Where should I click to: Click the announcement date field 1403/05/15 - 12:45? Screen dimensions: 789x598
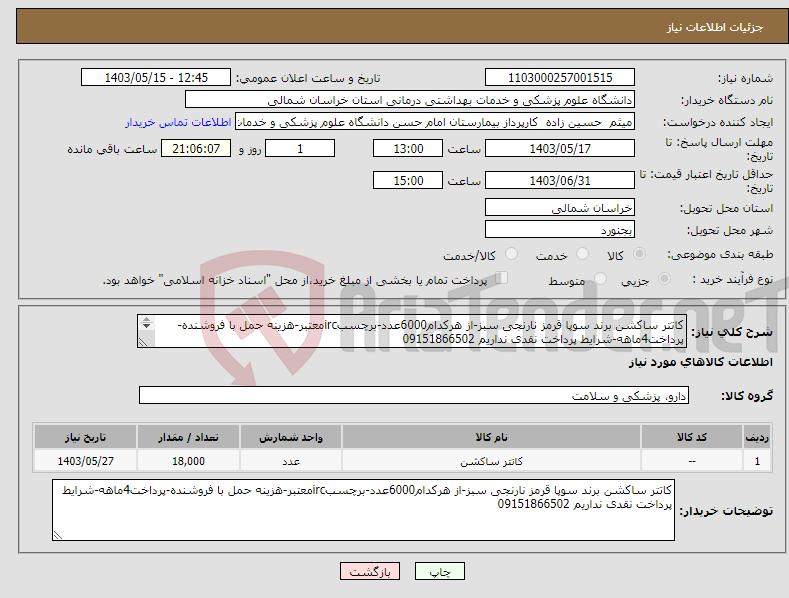tap(155, 78)
